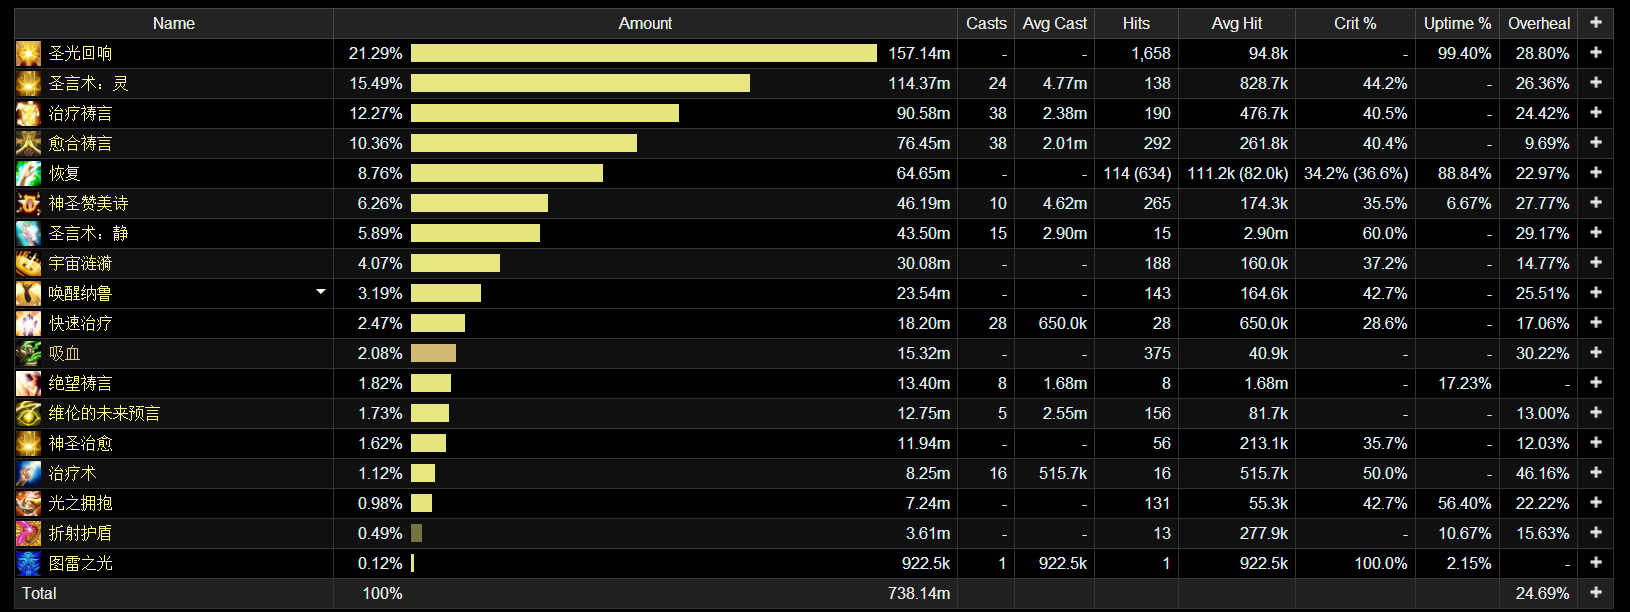Click the 宇宙涟漪 spell icon

(x=28, y=264)
